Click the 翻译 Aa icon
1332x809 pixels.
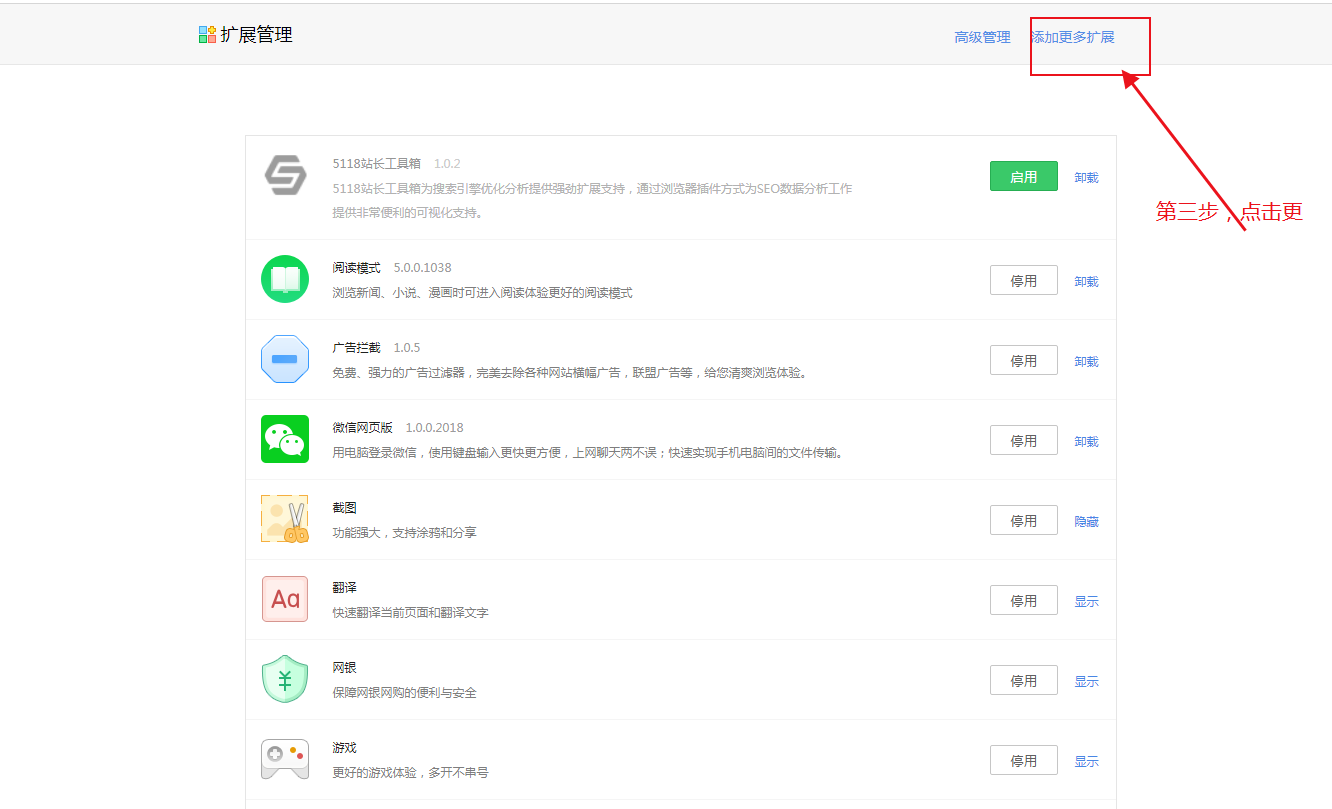[x=285, y=599]
